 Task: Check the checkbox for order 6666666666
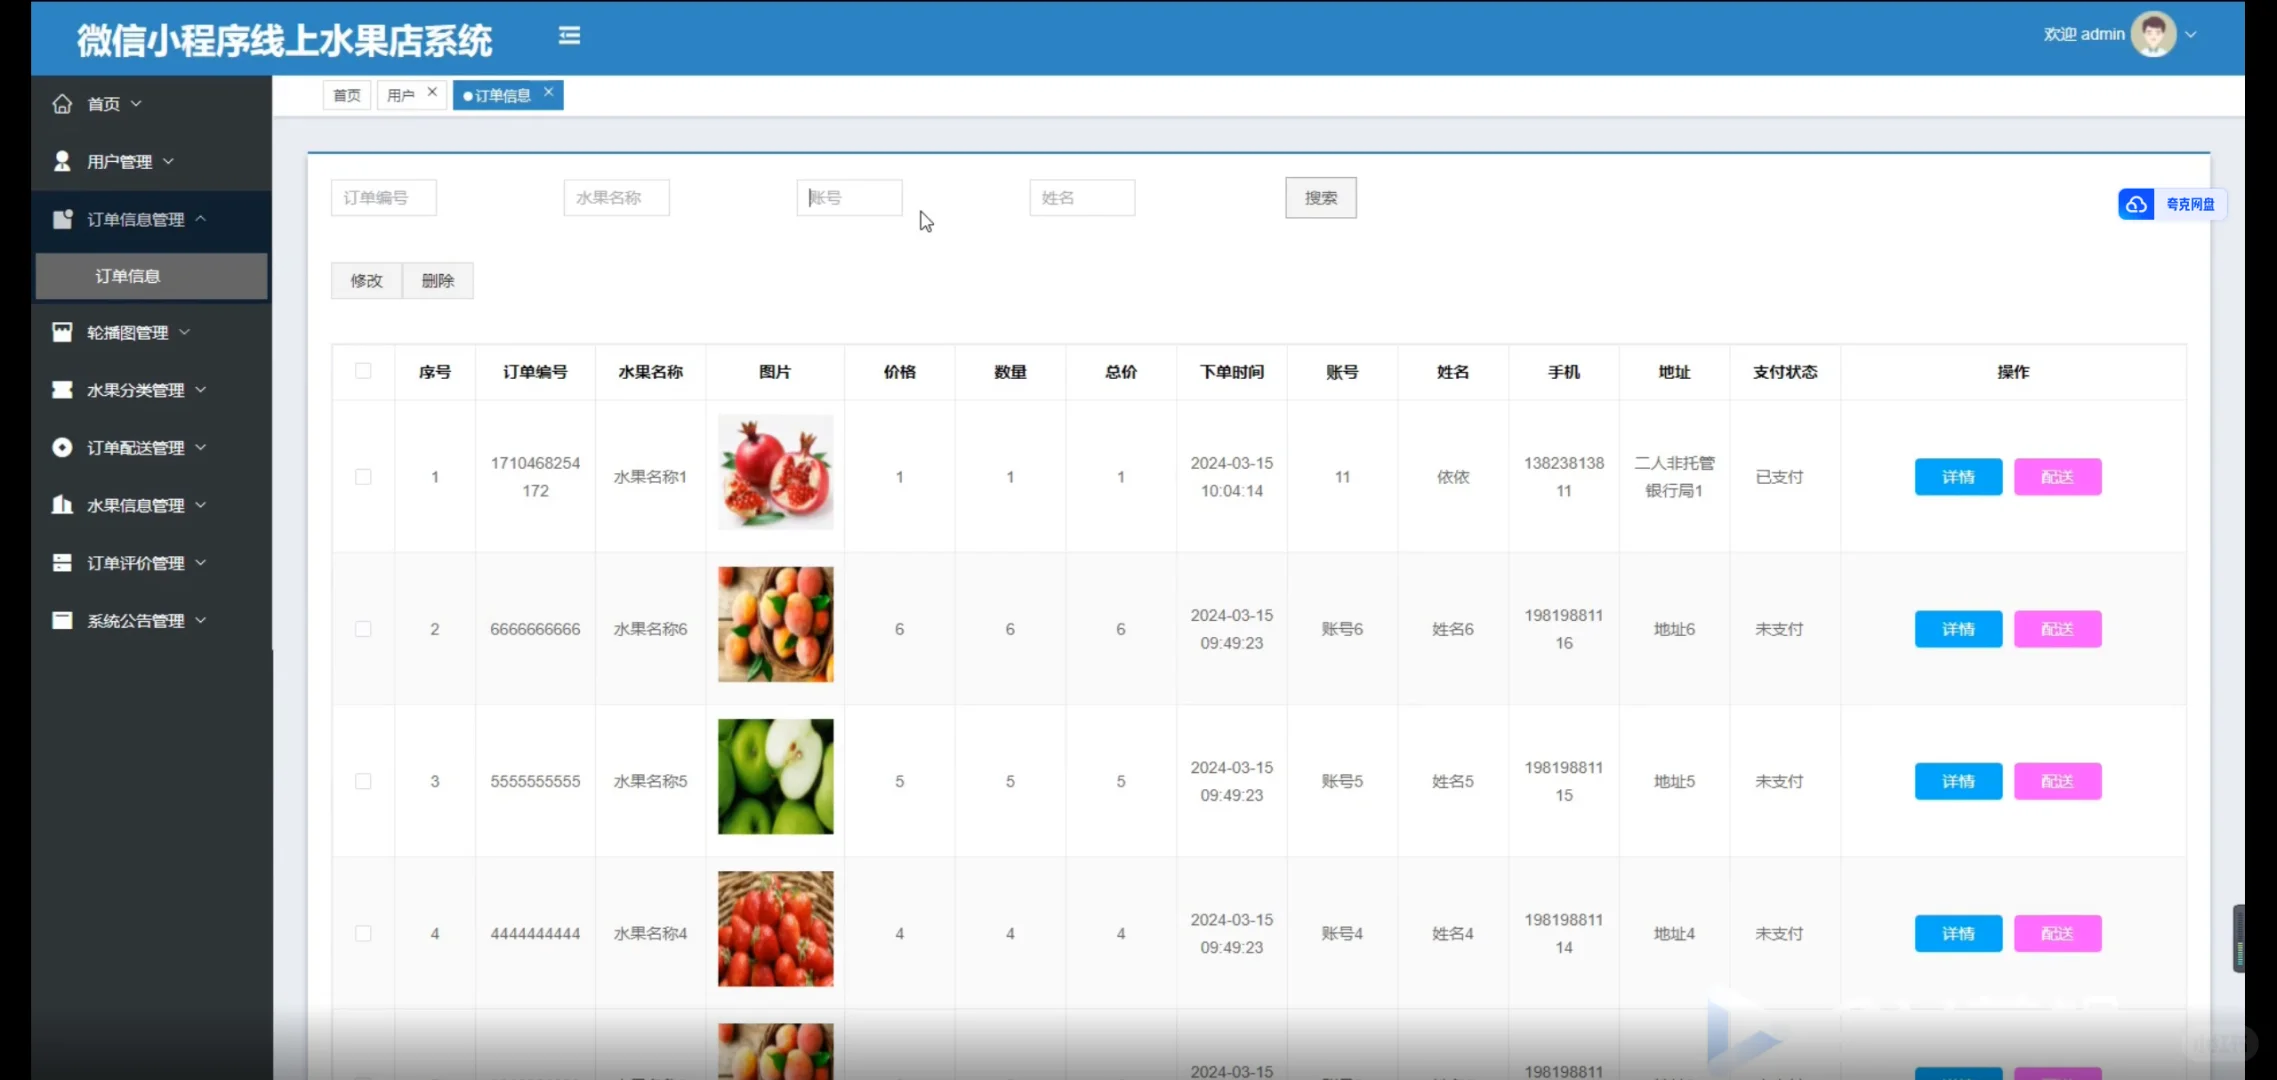(x=363, y=628)
